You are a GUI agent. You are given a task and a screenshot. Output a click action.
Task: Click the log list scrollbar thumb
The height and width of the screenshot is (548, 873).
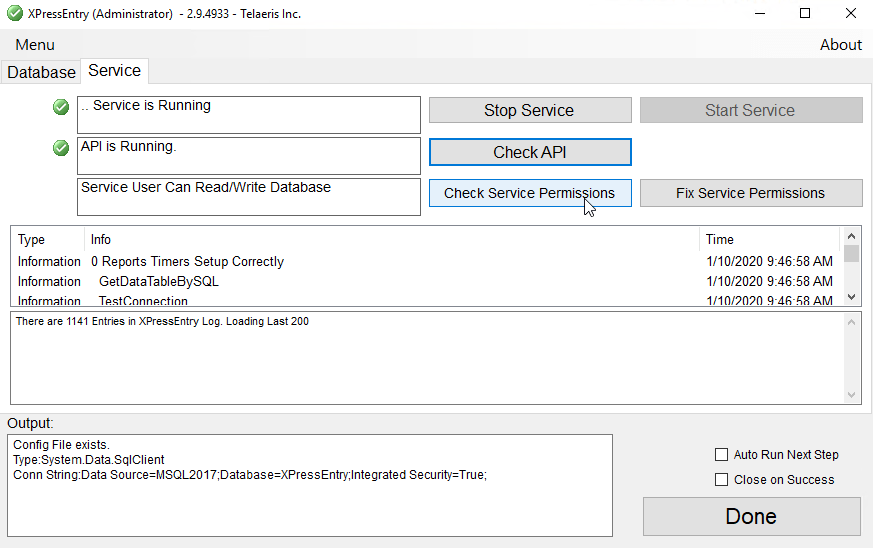tap(851, 253)
